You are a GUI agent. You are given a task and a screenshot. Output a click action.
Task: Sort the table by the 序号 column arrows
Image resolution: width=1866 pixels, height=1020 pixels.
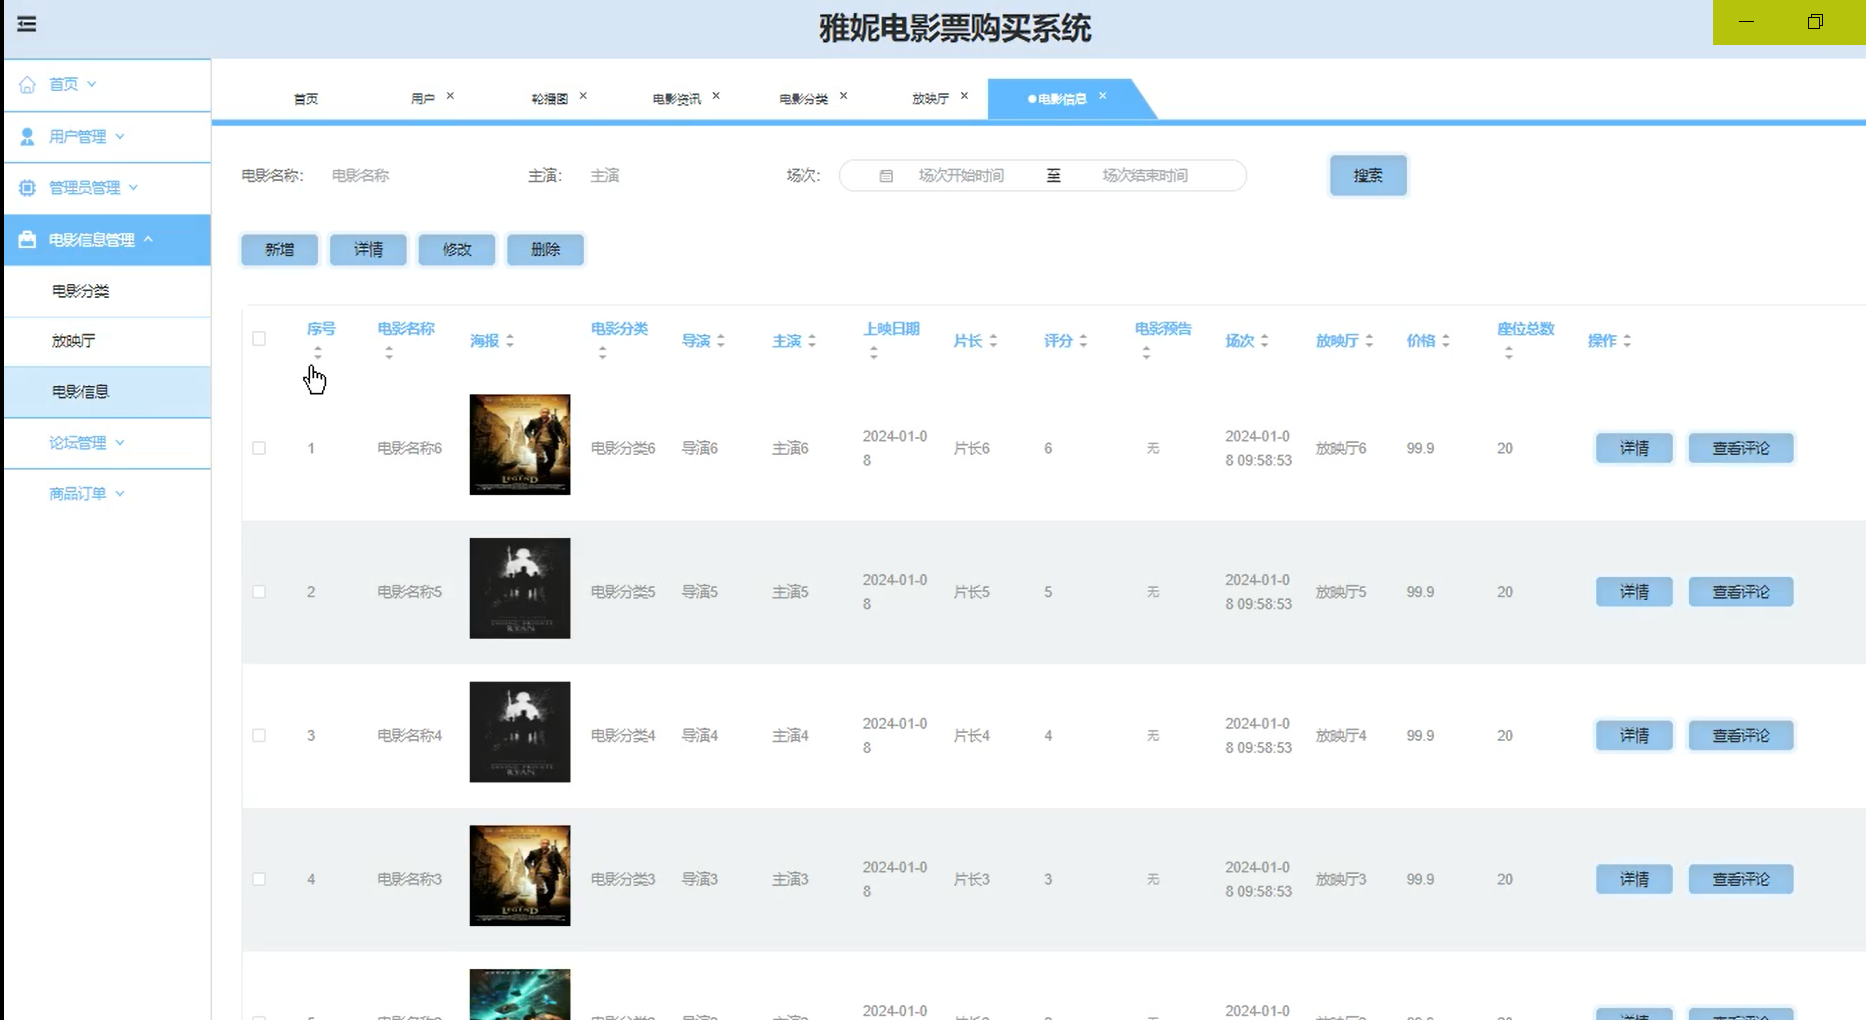coord(318,353)
